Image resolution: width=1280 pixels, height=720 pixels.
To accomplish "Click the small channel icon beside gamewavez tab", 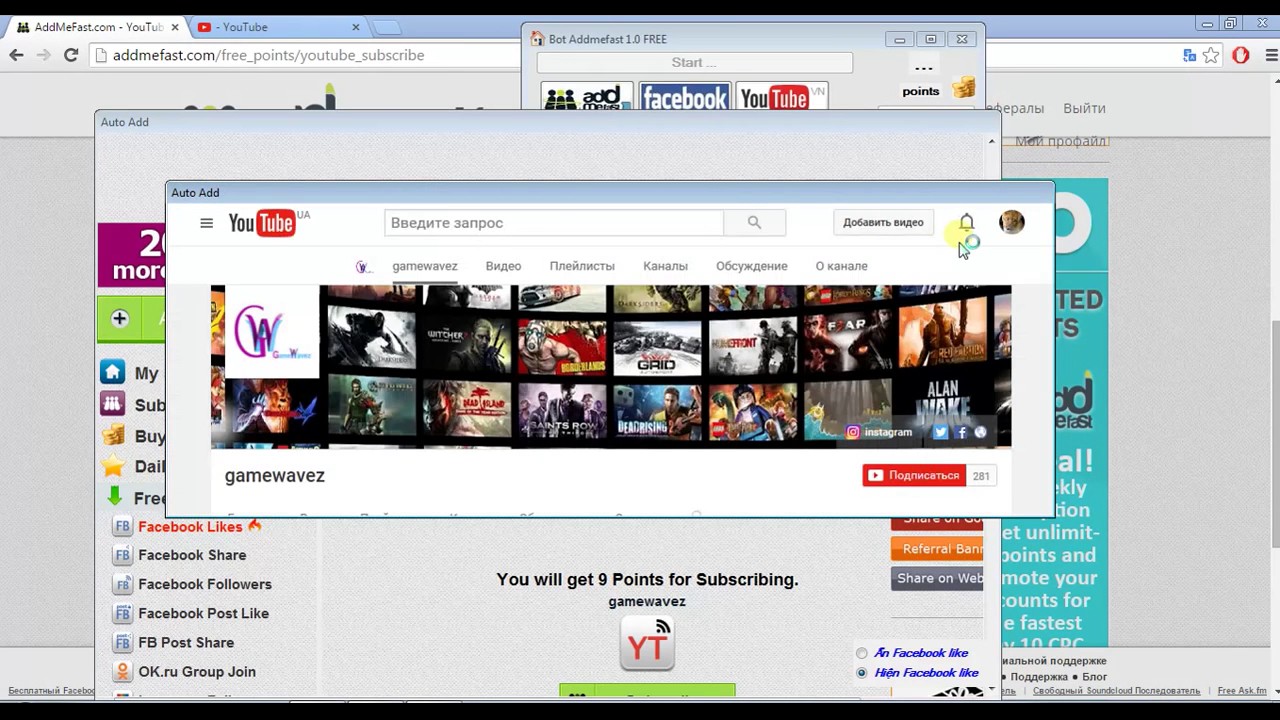I will pos(362,266).
